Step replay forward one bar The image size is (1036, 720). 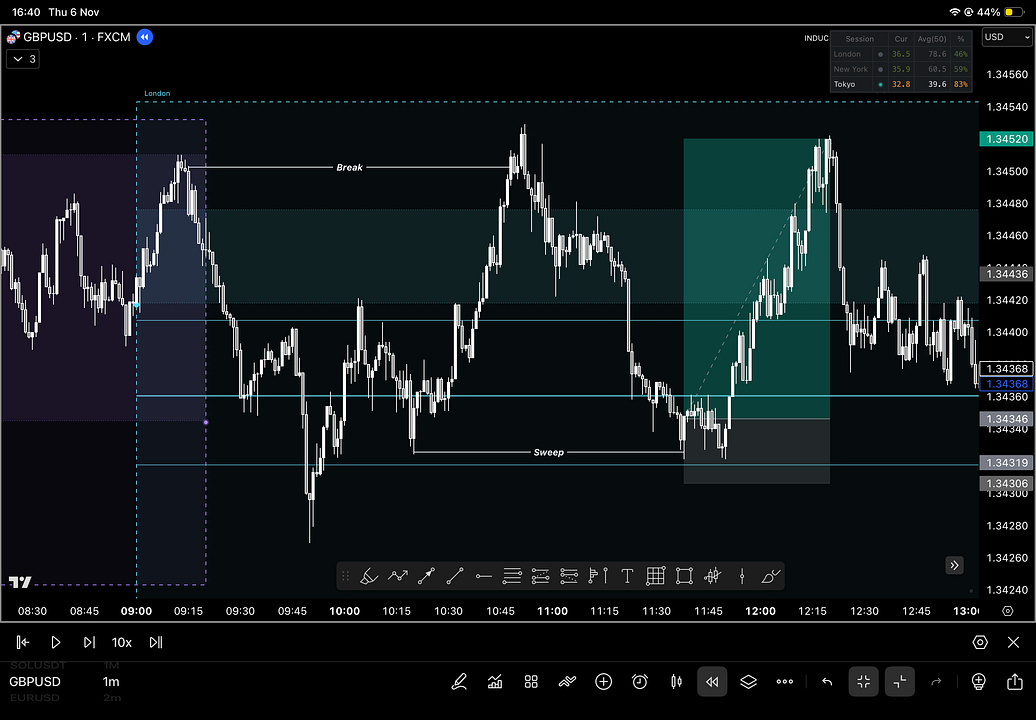click(x=89, y=642)
